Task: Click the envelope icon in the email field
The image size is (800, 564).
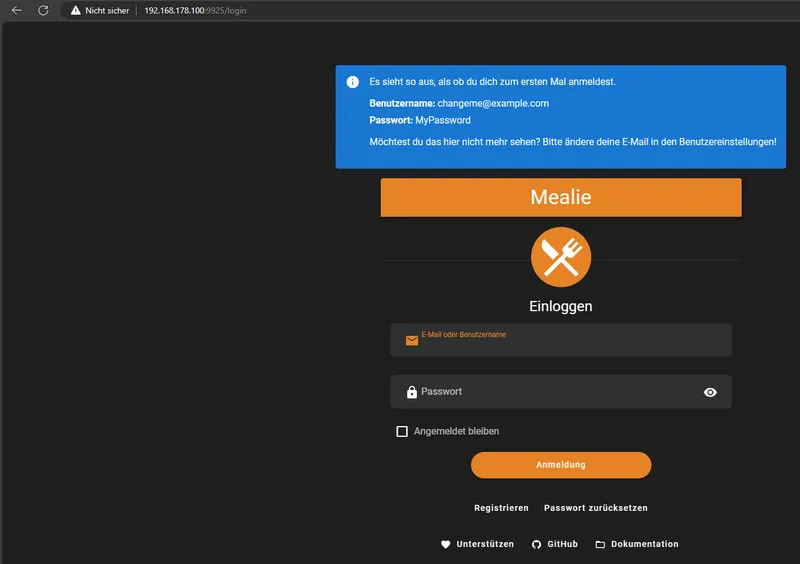Action: click(412, 341)
